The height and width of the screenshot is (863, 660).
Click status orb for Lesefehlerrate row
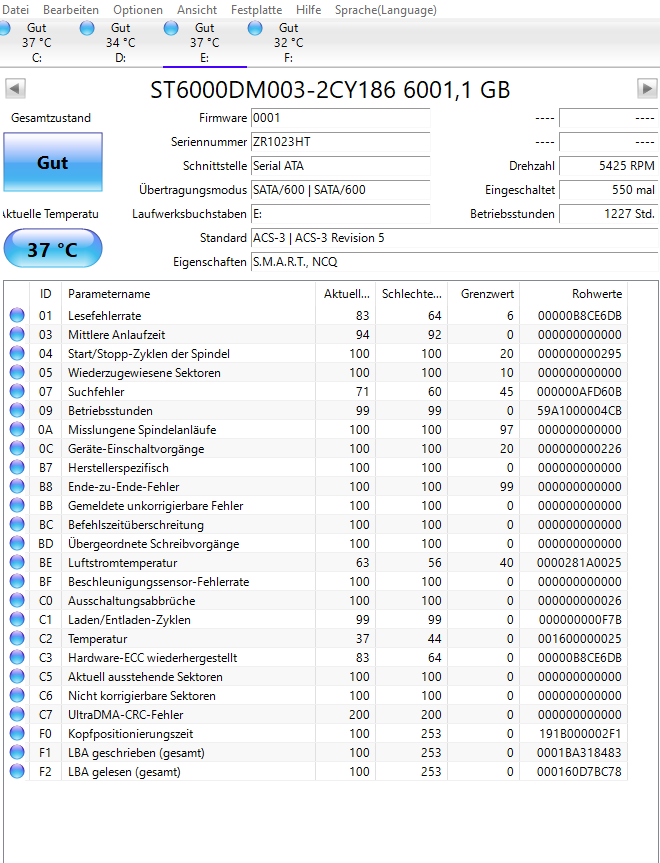click(x=17, y=315)
